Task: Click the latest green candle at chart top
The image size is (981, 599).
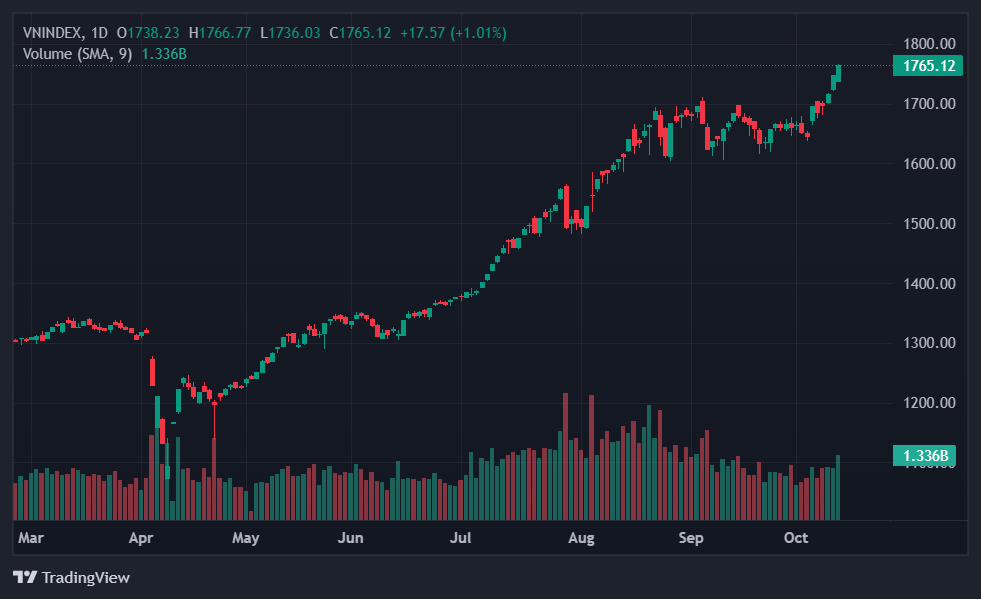Action: pos(838,73)
